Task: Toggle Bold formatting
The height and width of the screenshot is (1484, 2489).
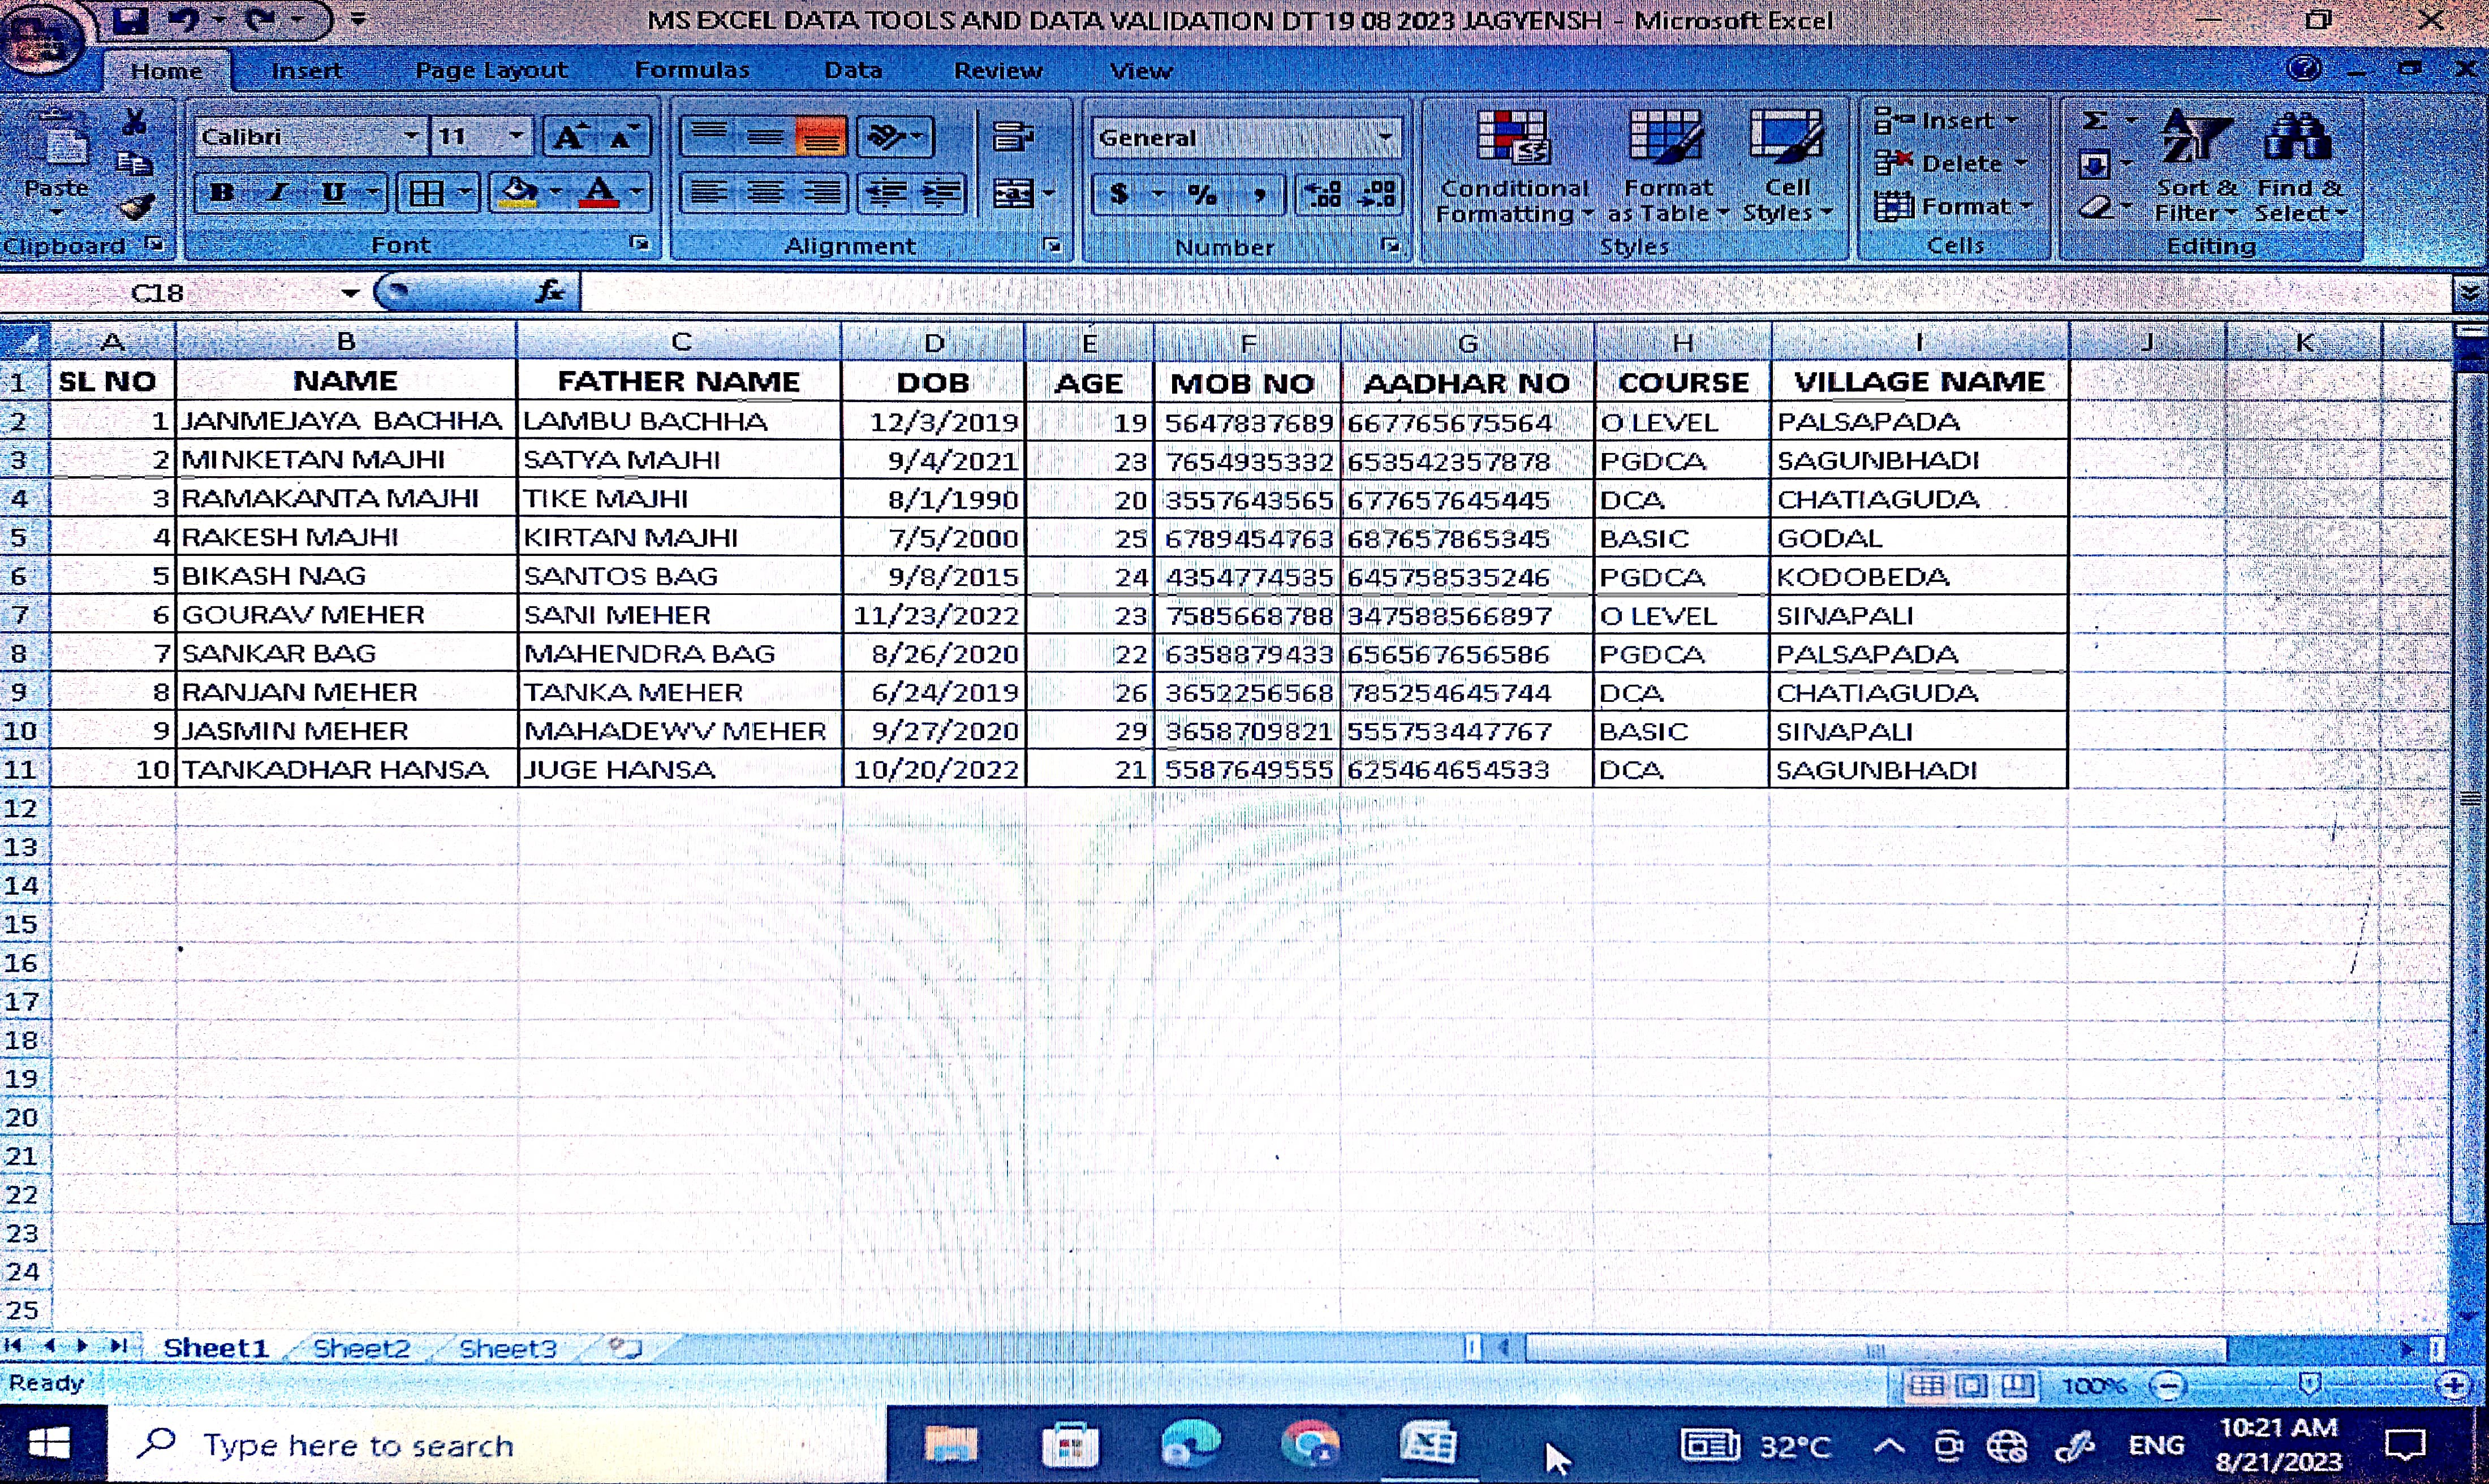Action: click(x=222, y=193)
